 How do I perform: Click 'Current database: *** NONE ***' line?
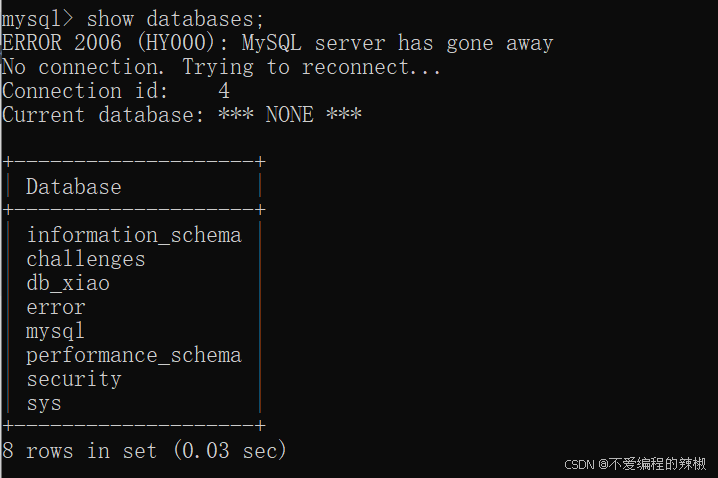[x=182, y=114]
